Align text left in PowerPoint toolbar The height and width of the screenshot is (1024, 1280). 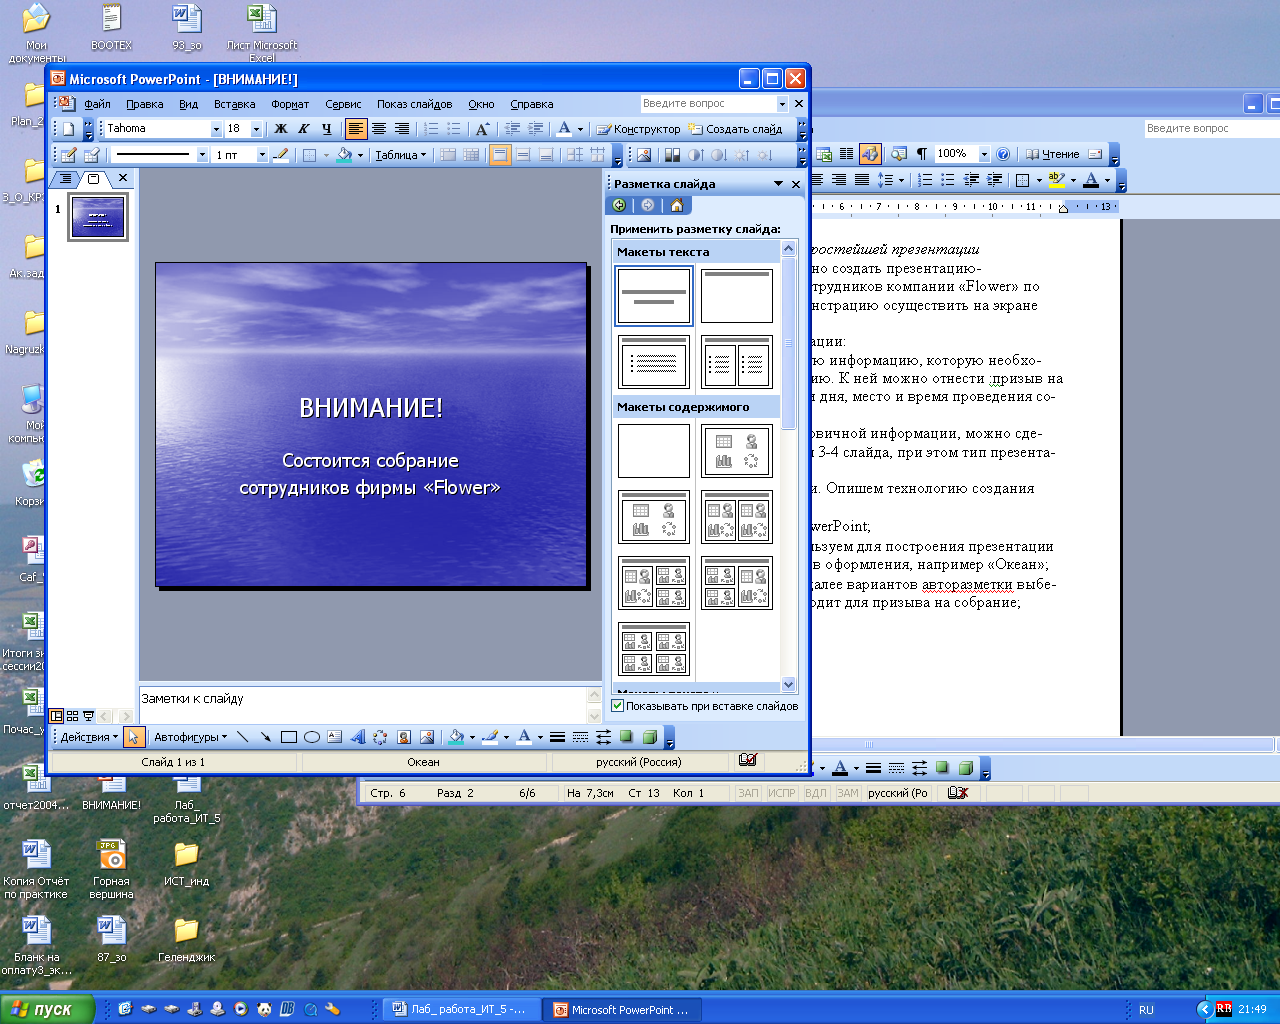[x=356, y=129]
